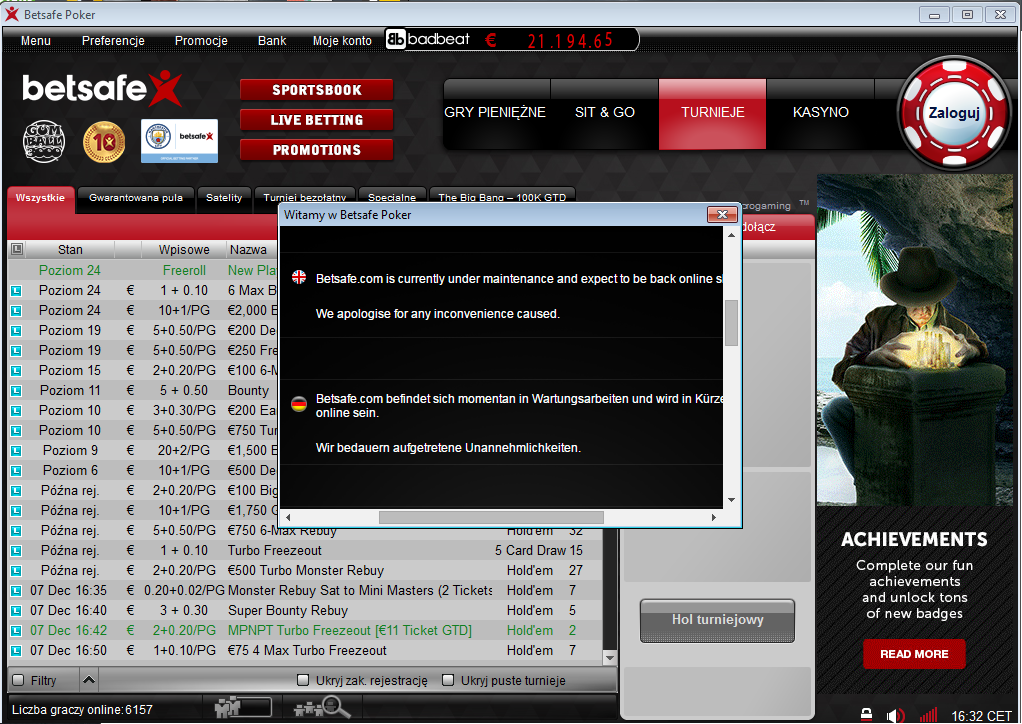Click the lobby icon for Poziom 11 Bounty row
Screen dimensions: 1022x724
point(16,391)
